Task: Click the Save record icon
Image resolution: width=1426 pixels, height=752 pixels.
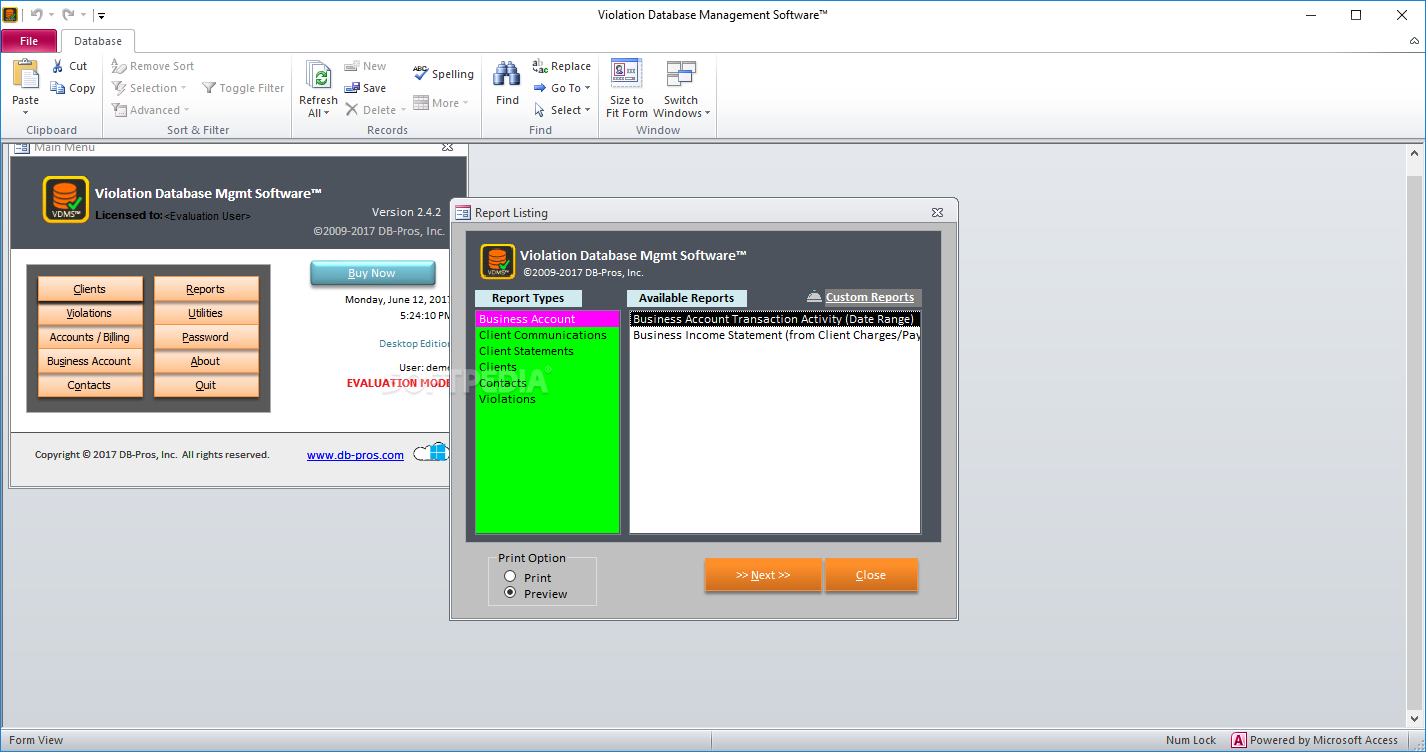Action: click(x=352, y=88)
